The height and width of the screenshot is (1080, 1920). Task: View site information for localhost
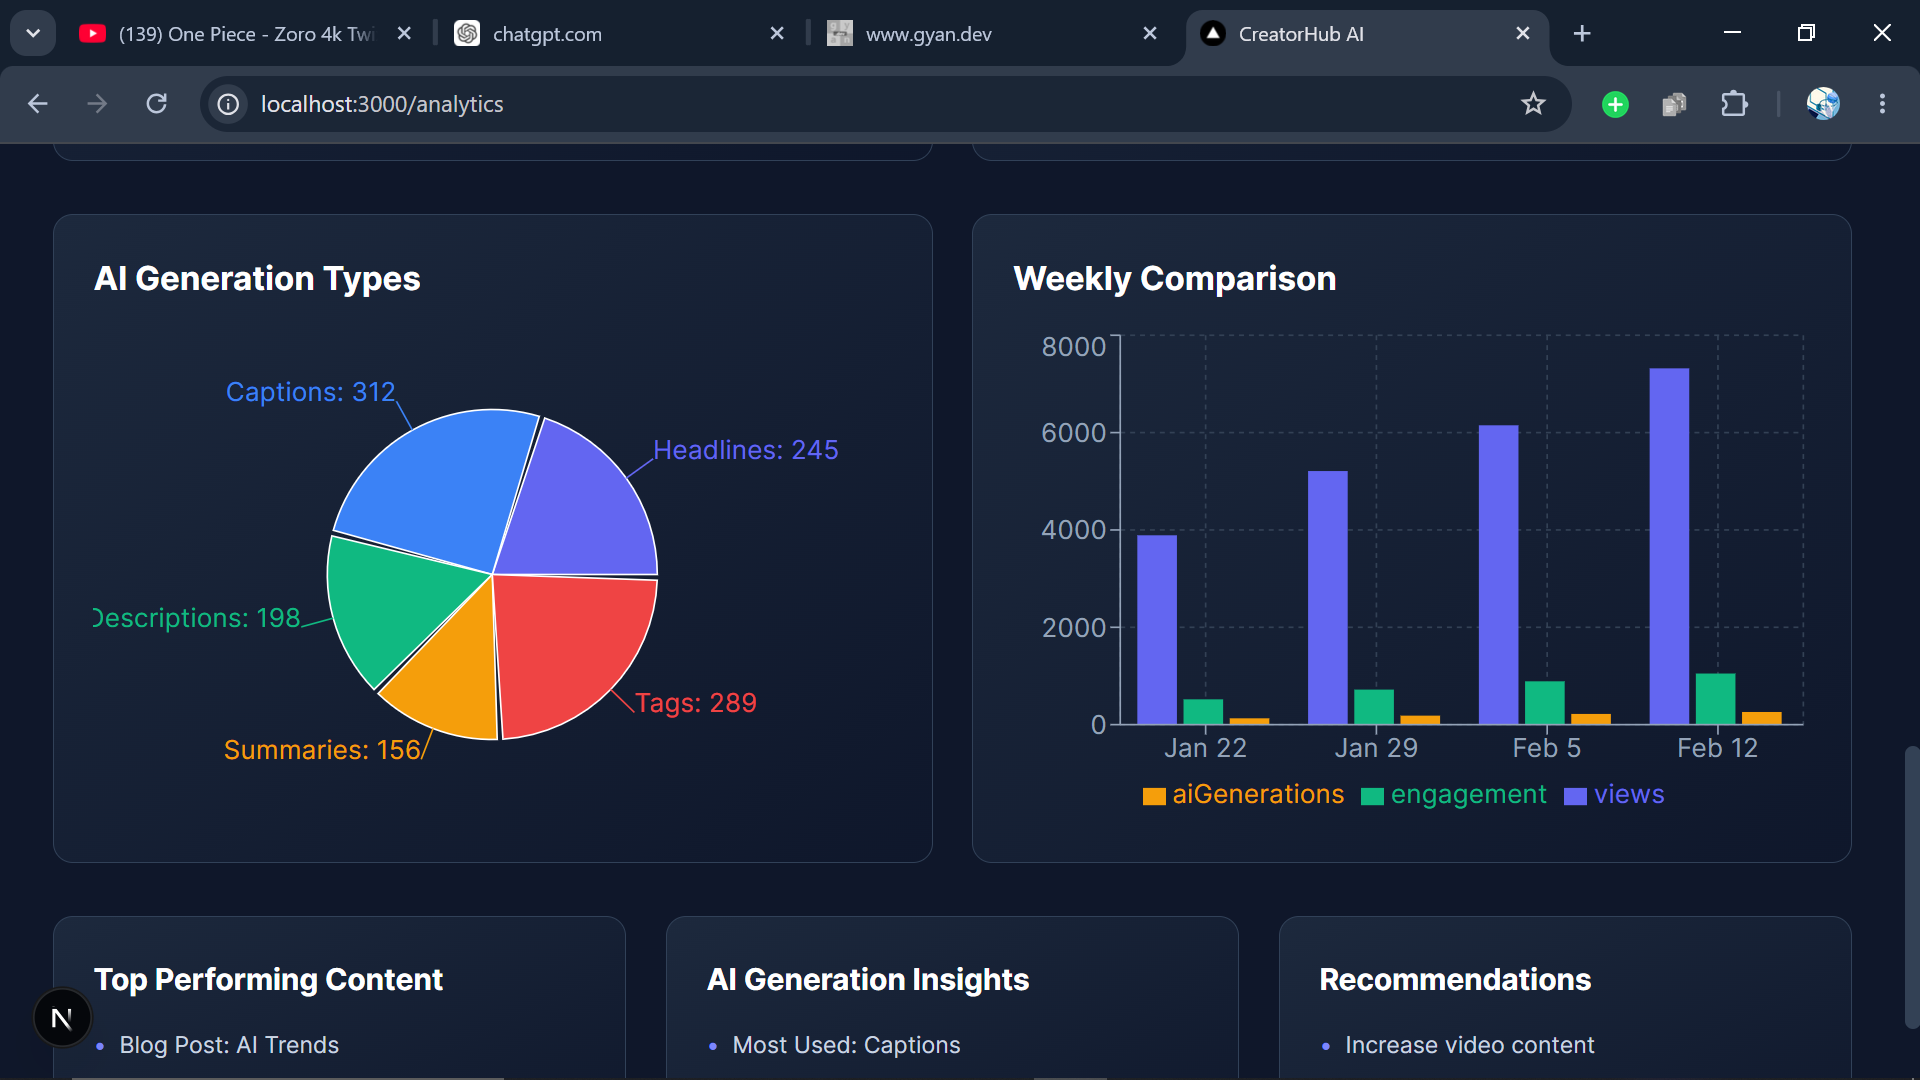coord(229,104)
